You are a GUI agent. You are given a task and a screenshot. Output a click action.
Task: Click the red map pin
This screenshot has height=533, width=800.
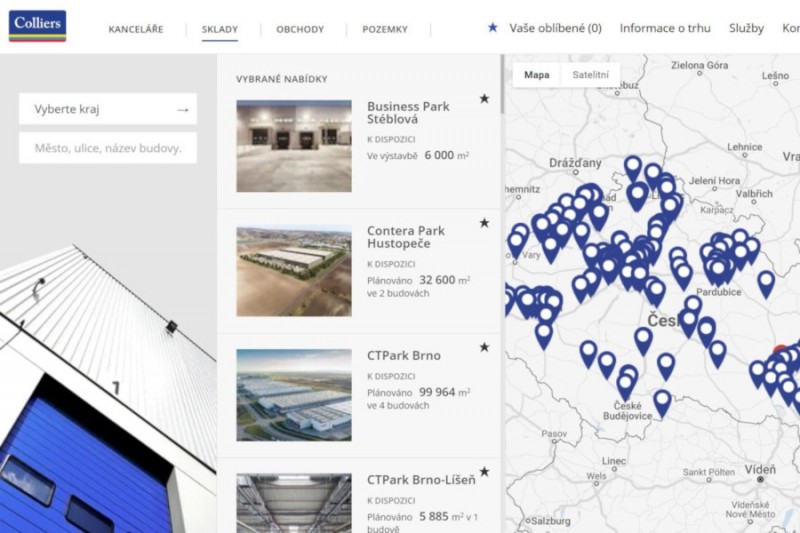(x=780, y=350)
